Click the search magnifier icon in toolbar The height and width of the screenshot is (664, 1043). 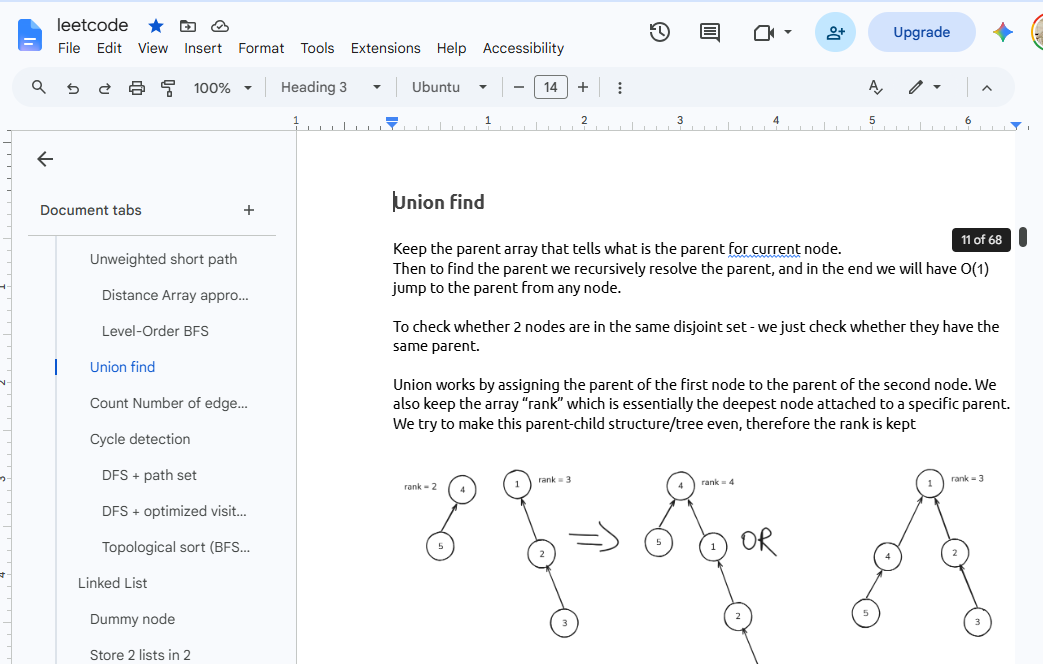pos(39,87)
